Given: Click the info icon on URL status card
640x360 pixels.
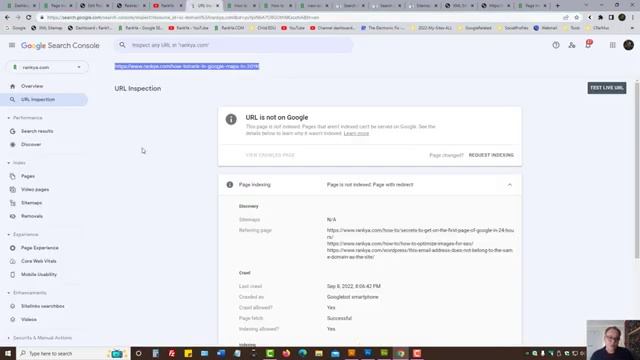Looking at the screenshot, I should 231,119.
